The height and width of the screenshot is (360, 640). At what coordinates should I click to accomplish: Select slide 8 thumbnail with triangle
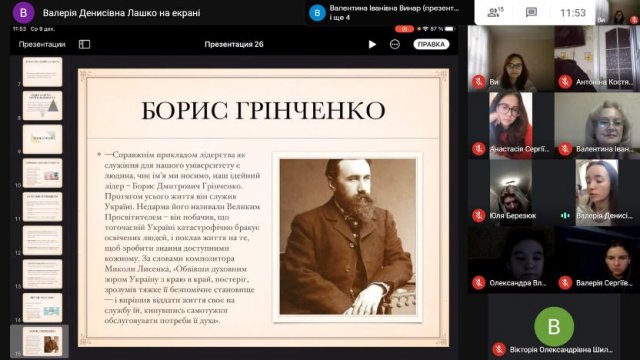tap(42, 106)
